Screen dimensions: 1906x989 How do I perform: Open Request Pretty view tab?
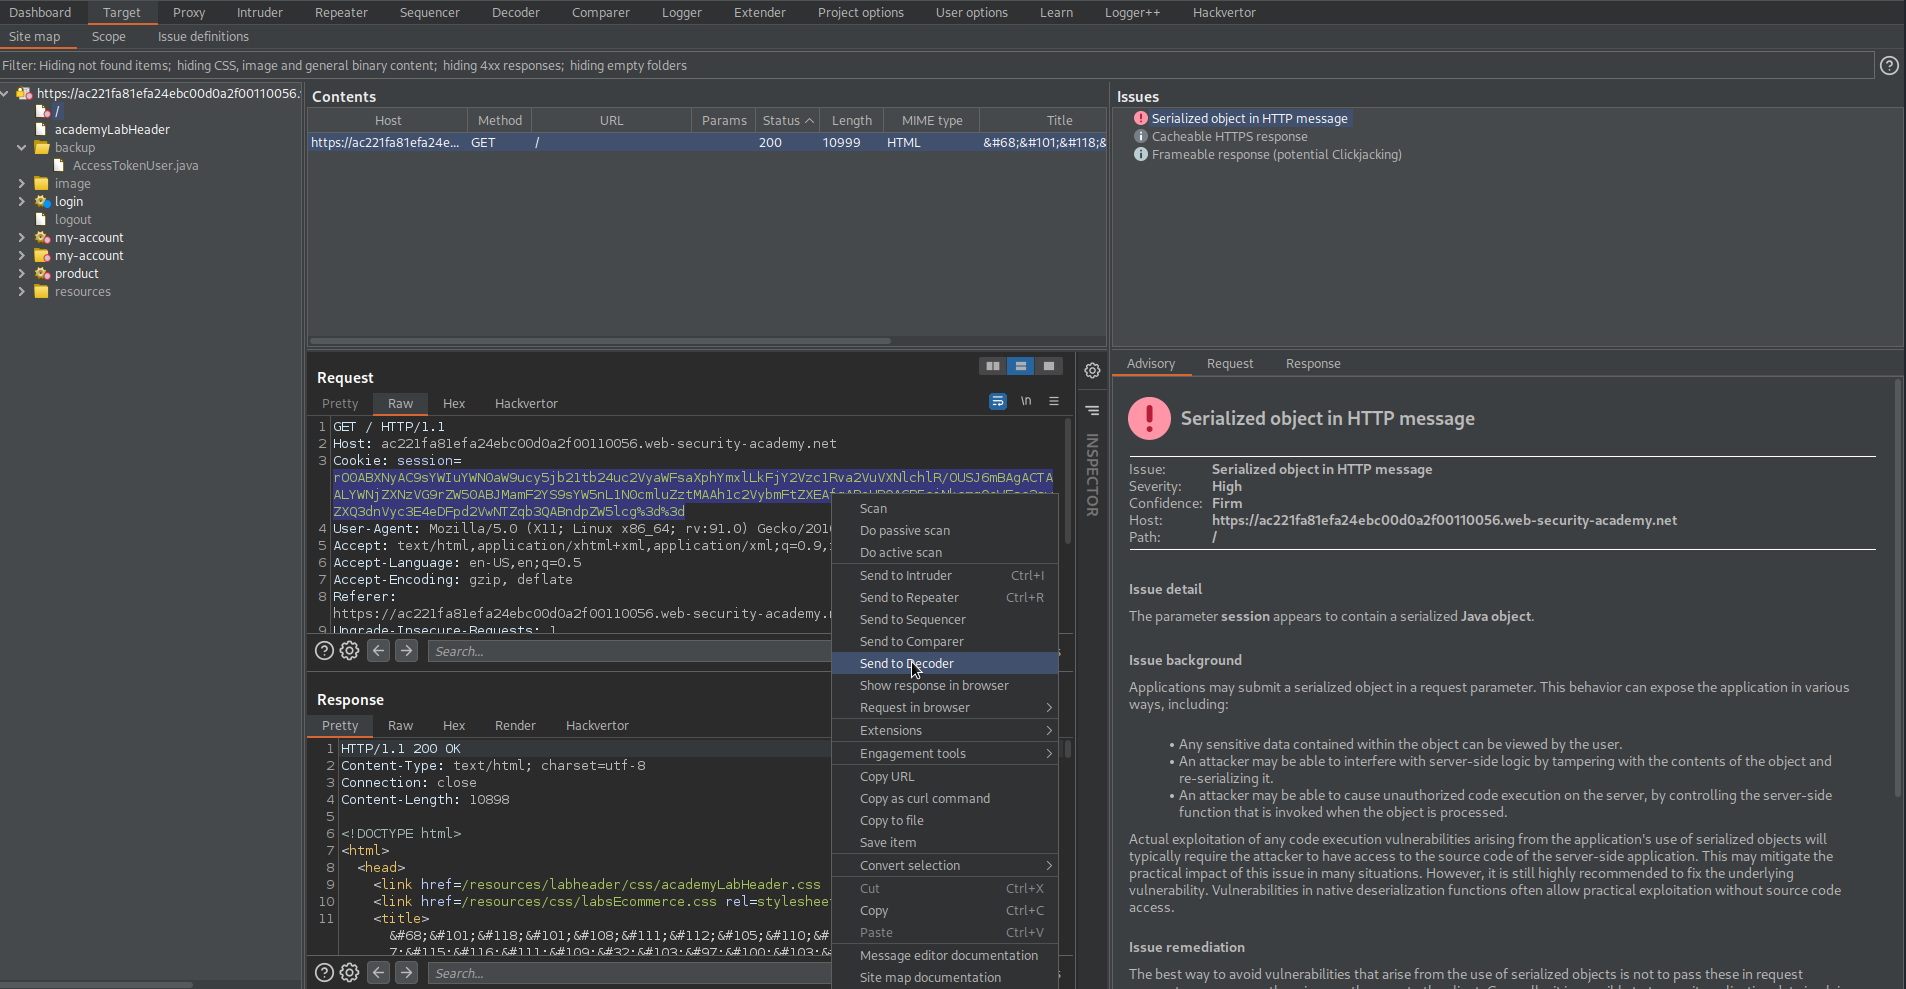(x=340, y=404)
